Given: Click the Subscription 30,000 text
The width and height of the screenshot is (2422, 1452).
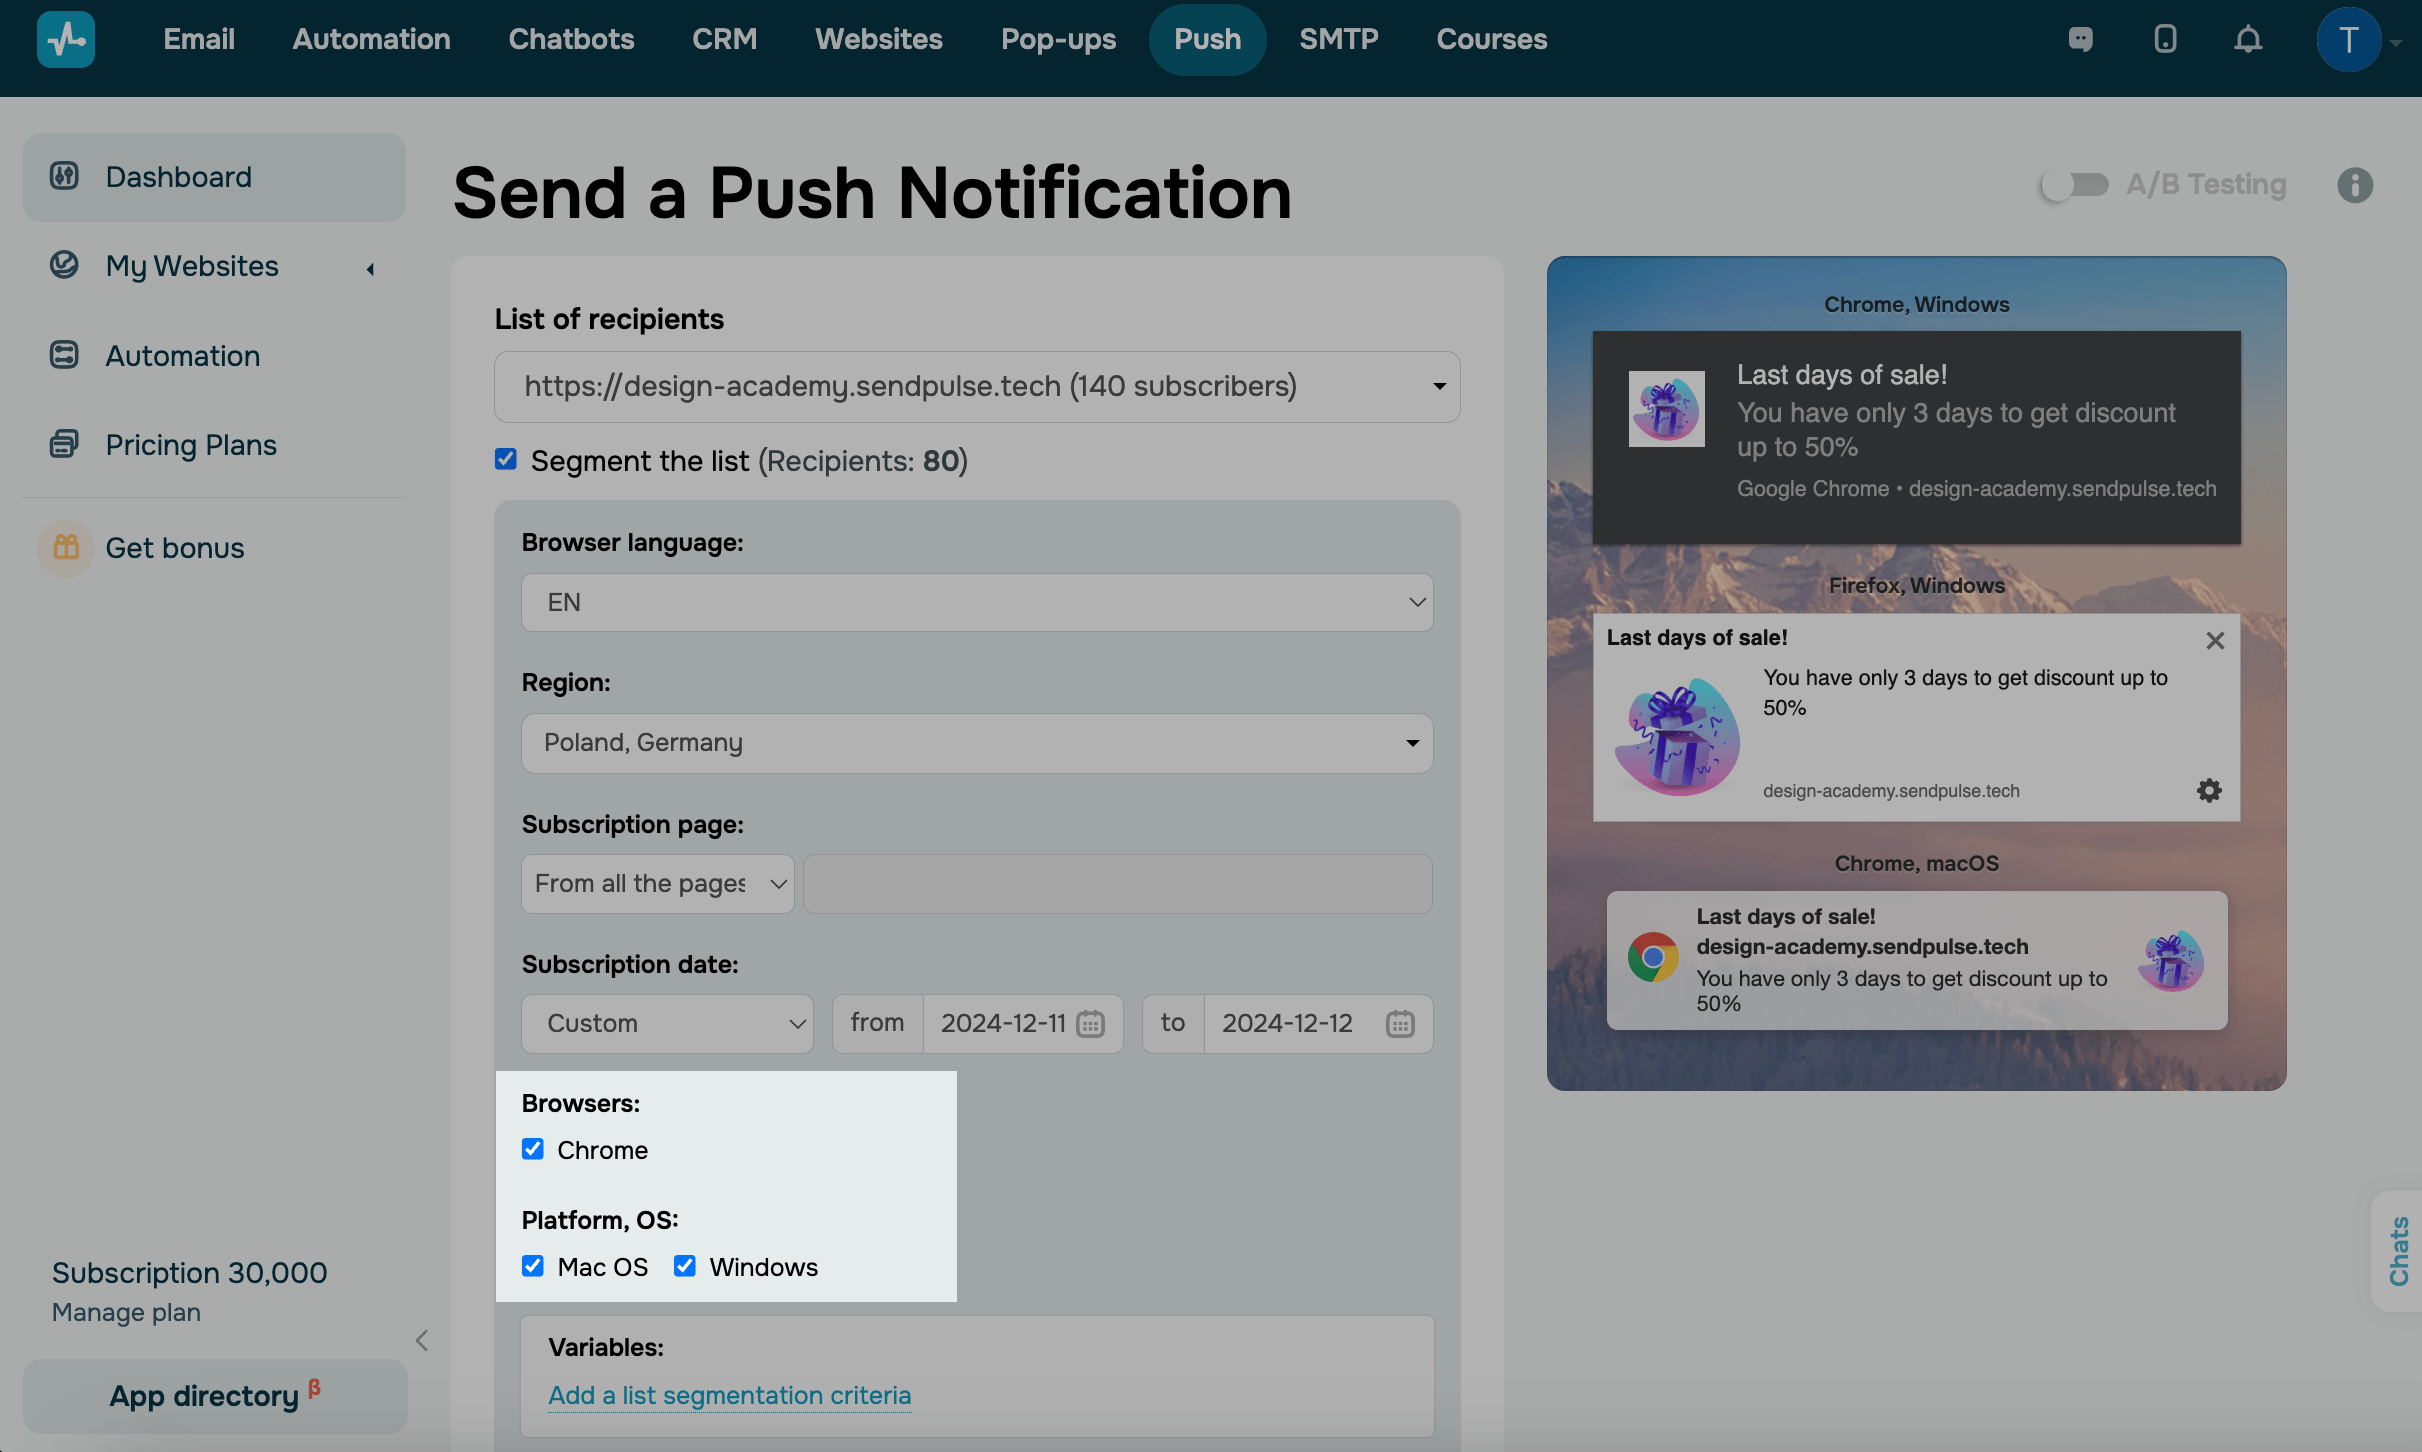Looking at the screenshot, I should click(189, 1272).
